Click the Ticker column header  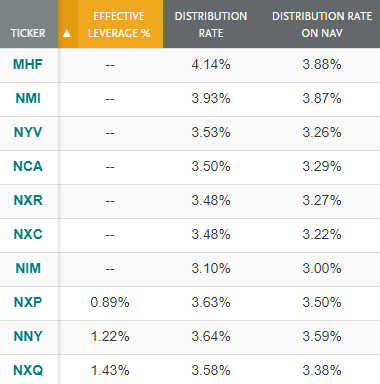[28, 33]
